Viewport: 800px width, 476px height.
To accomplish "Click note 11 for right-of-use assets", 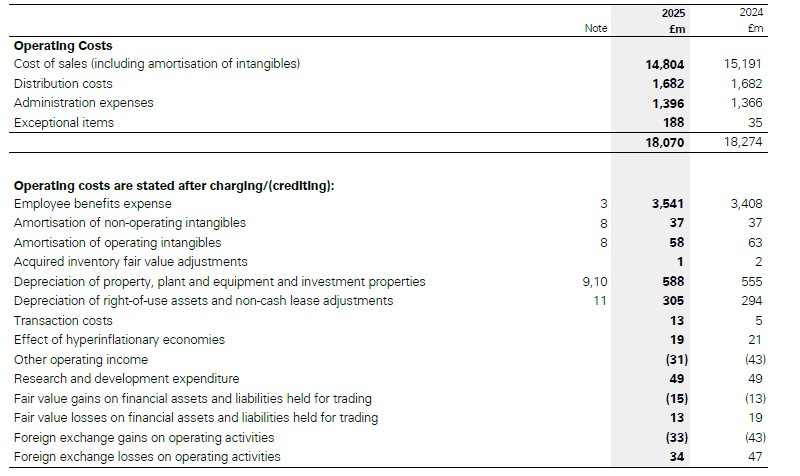I will (x=600, y=301).
